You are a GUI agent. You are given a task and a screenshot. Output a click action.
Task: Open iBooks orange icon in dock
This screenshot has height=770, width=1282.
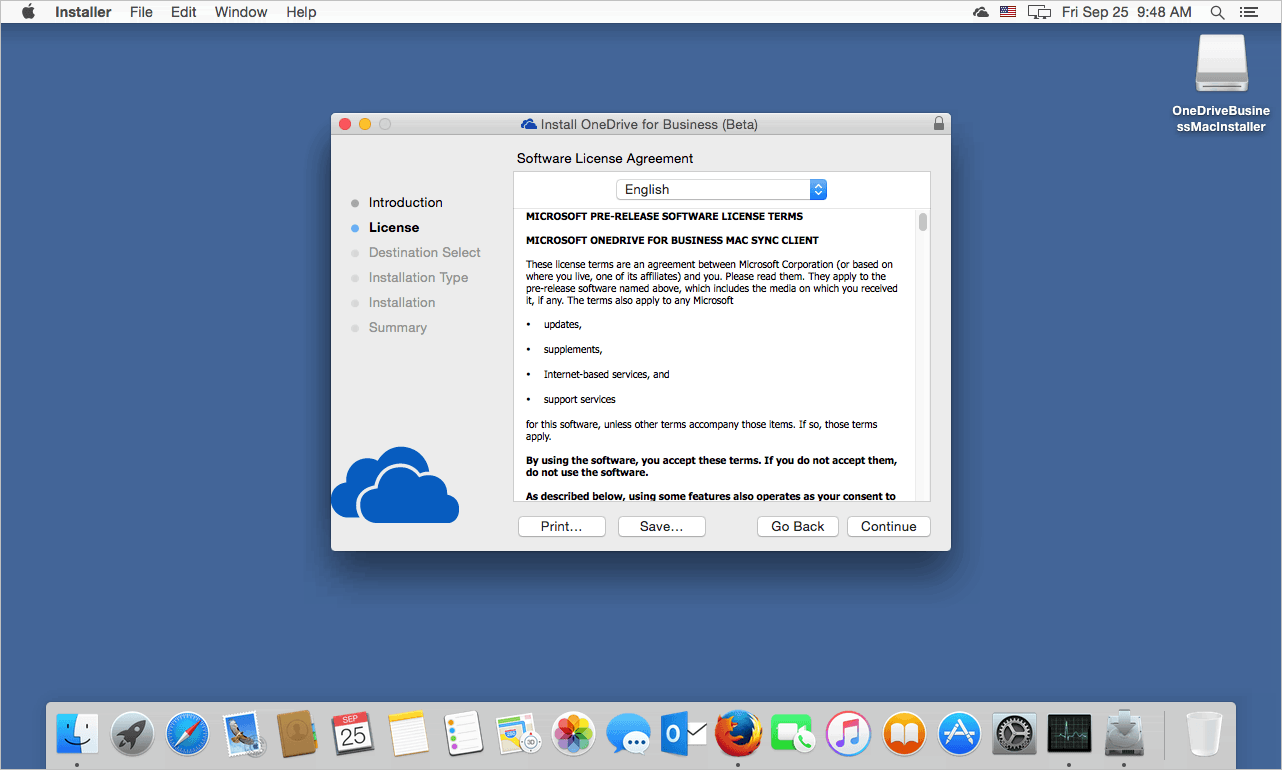tap(904, 734)
